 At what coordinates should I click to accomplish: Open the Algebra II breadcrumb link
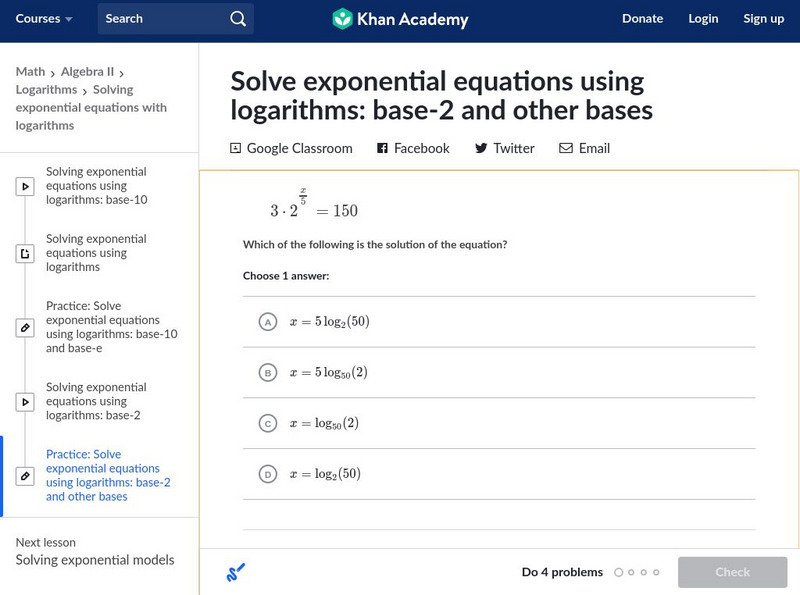tap(88, 72)
